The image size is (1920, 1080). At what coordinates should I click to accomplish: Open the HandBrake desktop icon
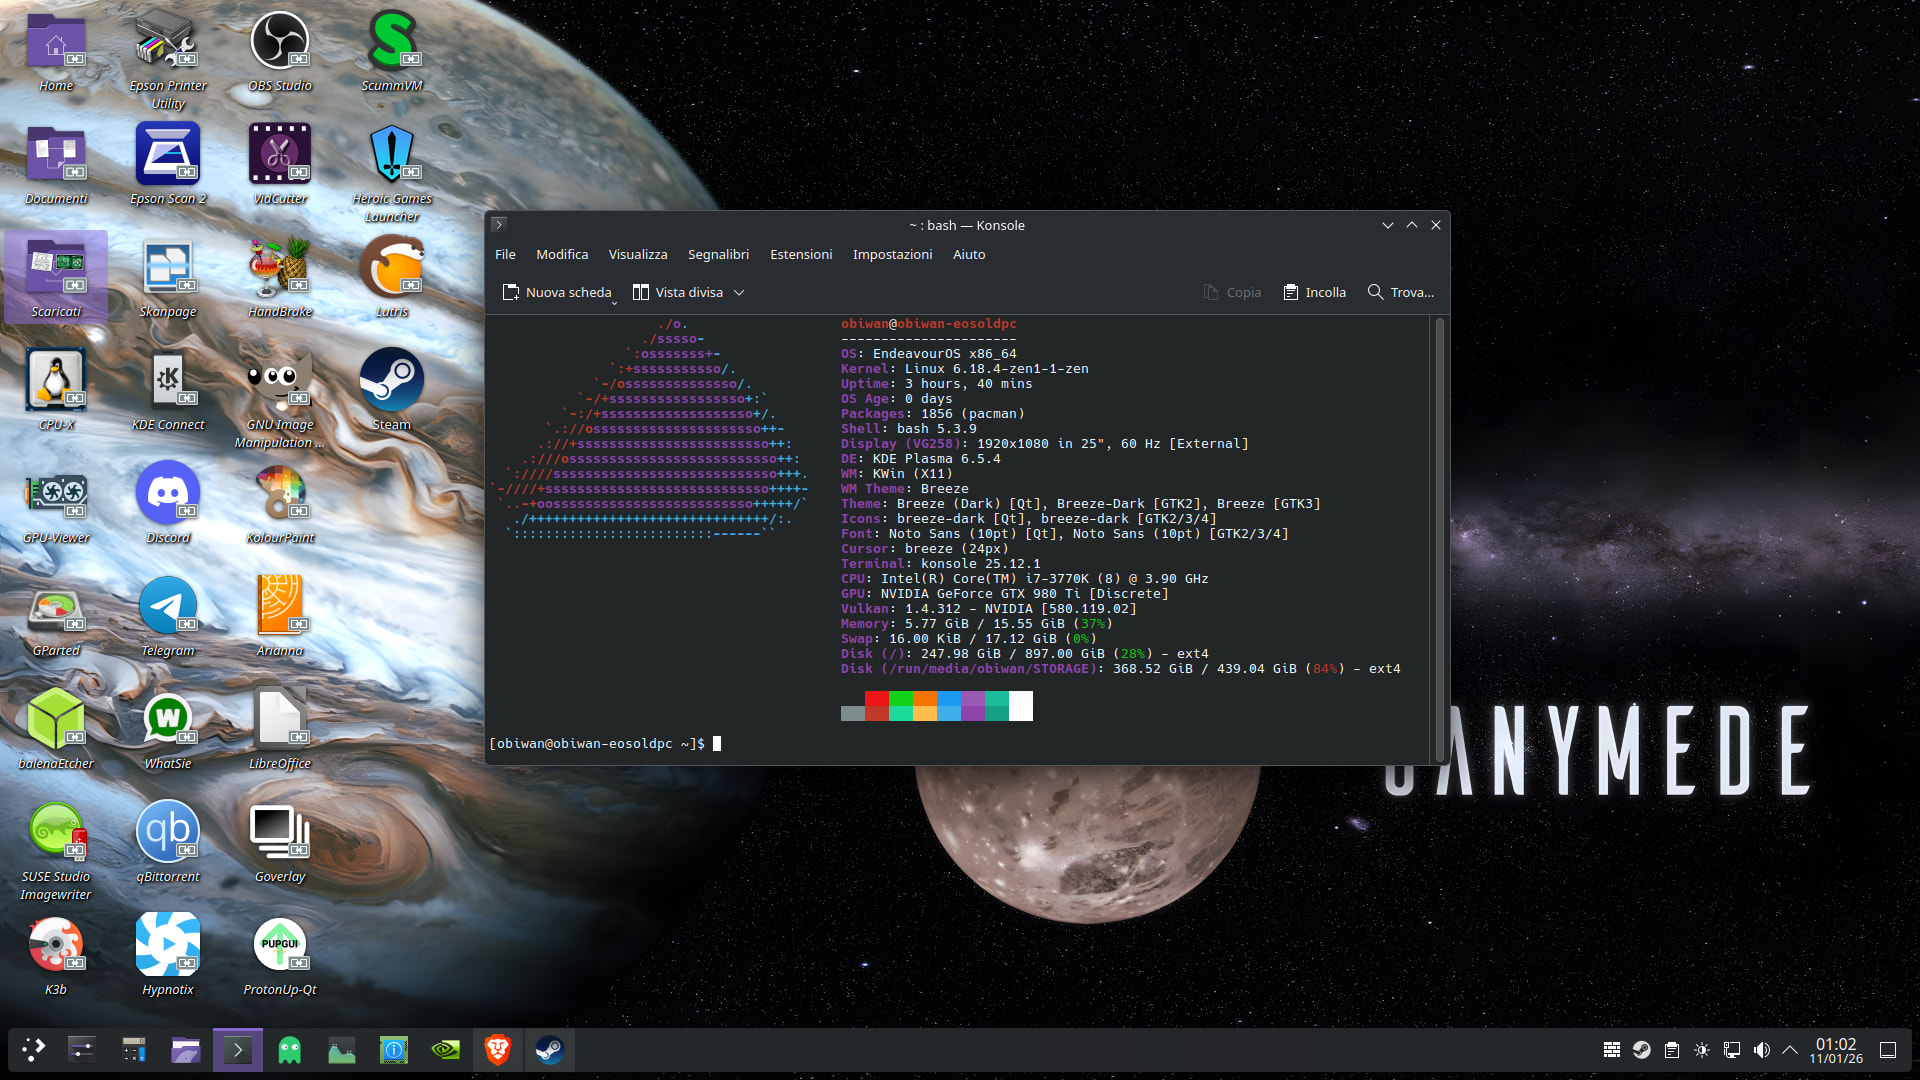coord(279,268)
